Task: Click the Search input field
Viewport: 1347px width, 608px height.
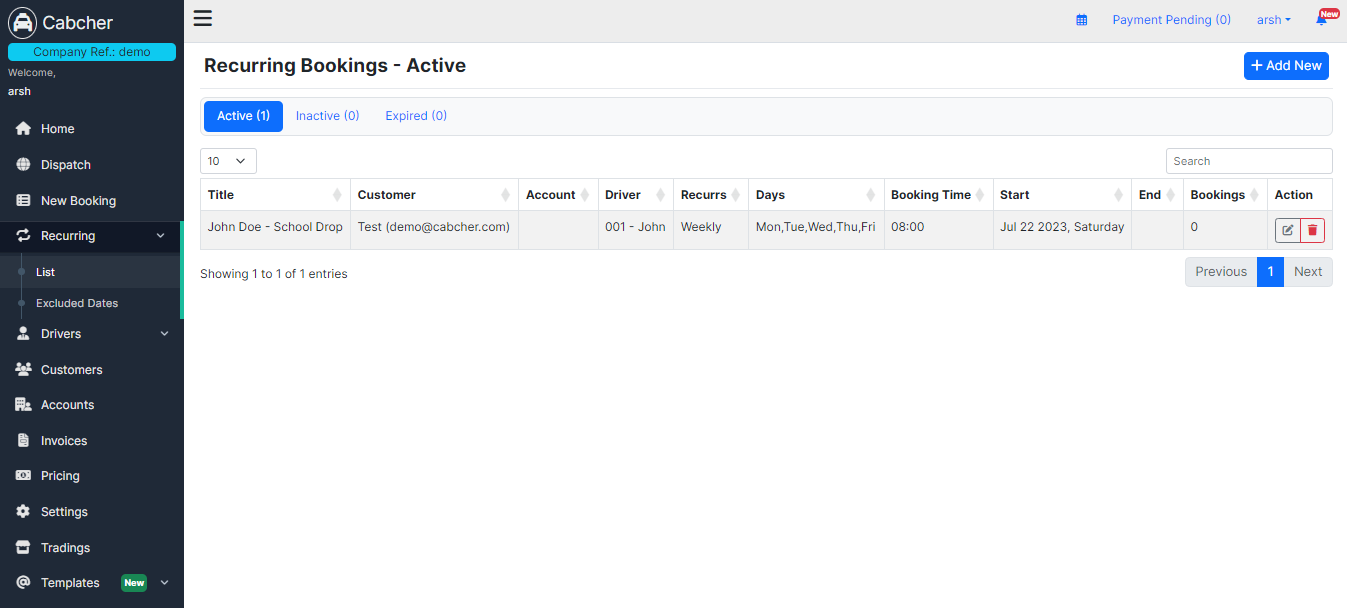Action: (1248, 161)
